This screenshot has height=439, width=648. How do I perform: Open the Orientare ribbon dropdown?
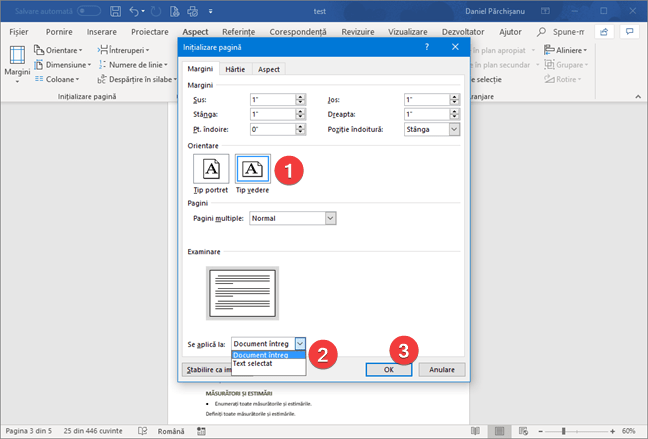click(x=58, y=50)
